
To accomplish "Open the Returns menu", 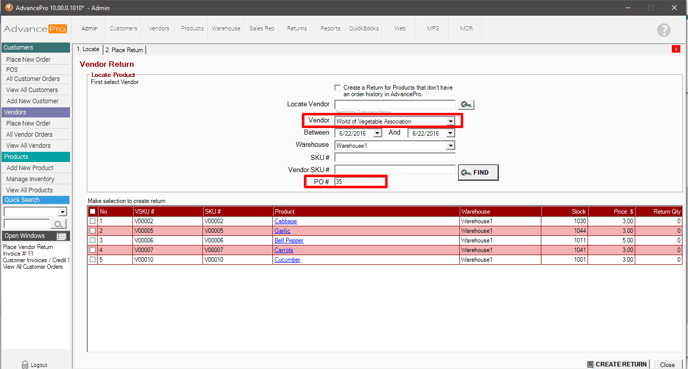I will point(297,29).
